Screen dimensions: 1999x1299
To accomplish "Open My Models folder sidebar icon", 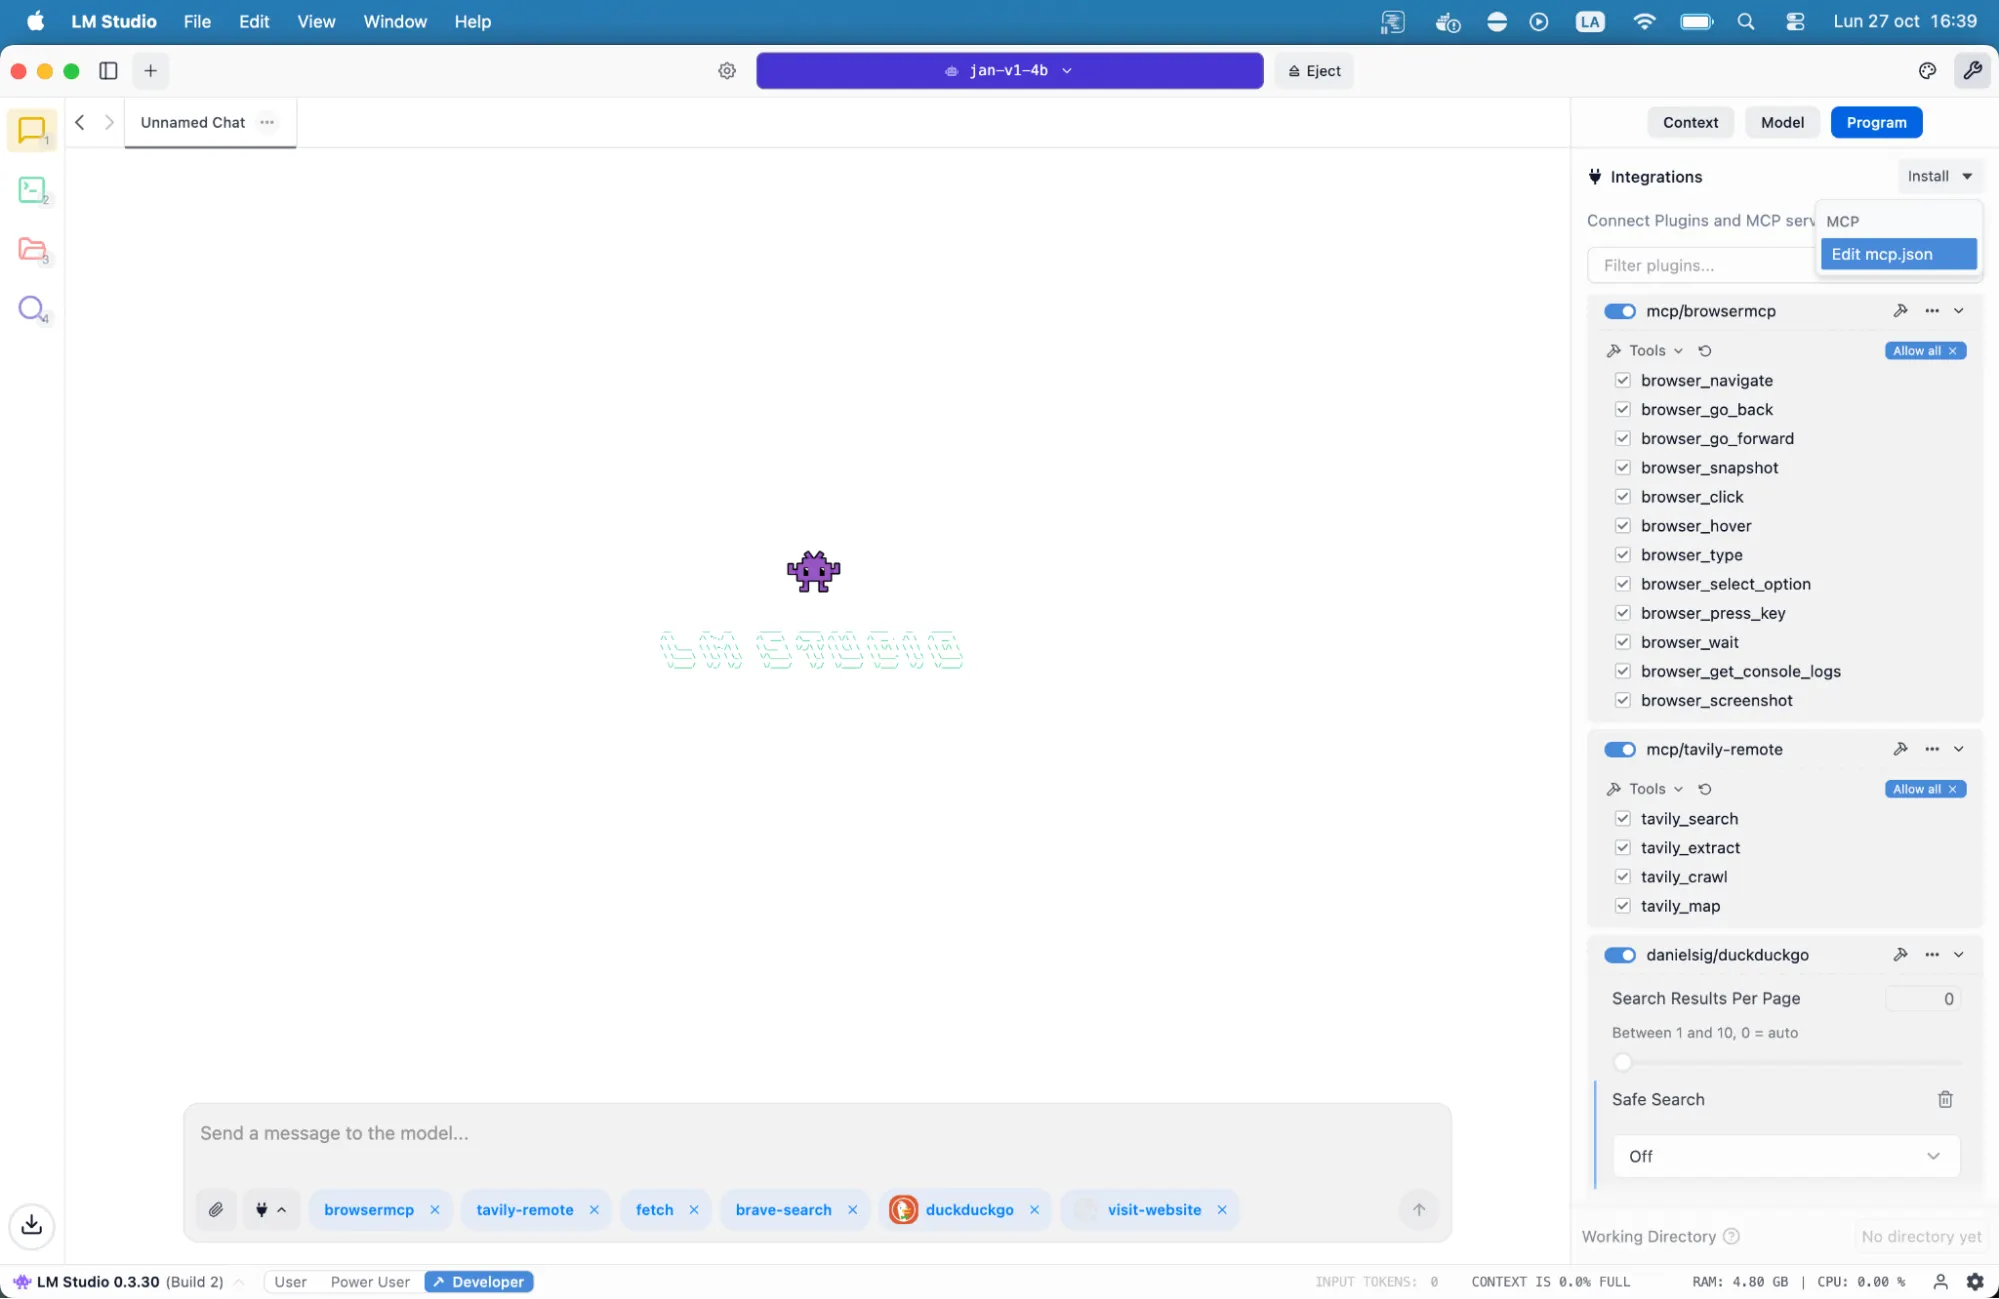I will (32, 249).
